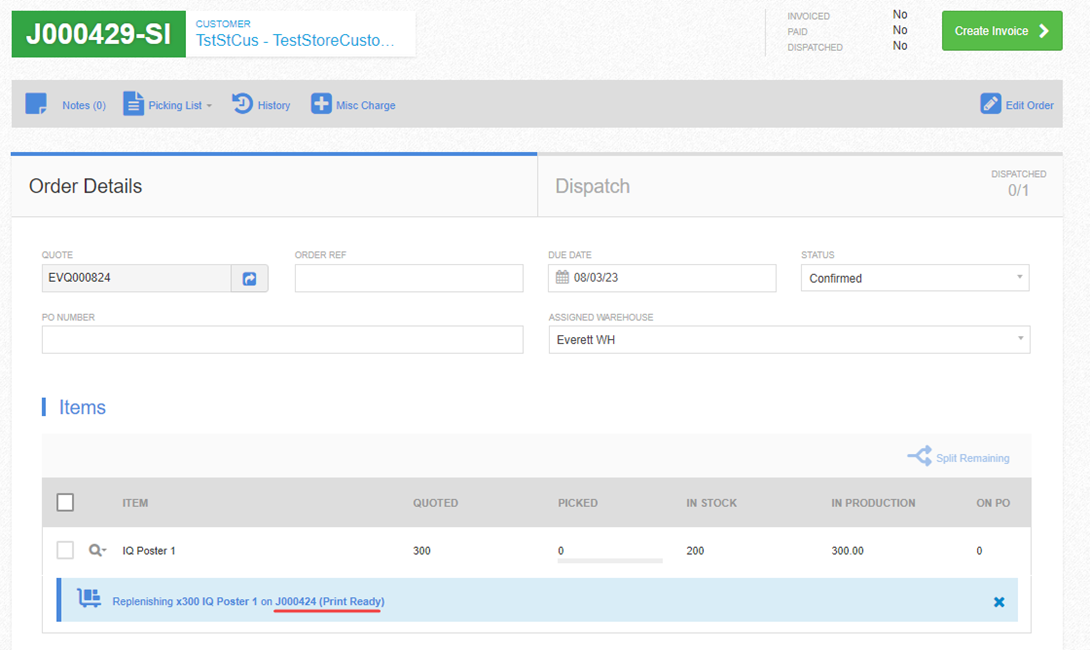Screen dimensions: 1090x650
Task: Click the picked progress bar for IQ Poster 1
Action: tap(610, 560)
